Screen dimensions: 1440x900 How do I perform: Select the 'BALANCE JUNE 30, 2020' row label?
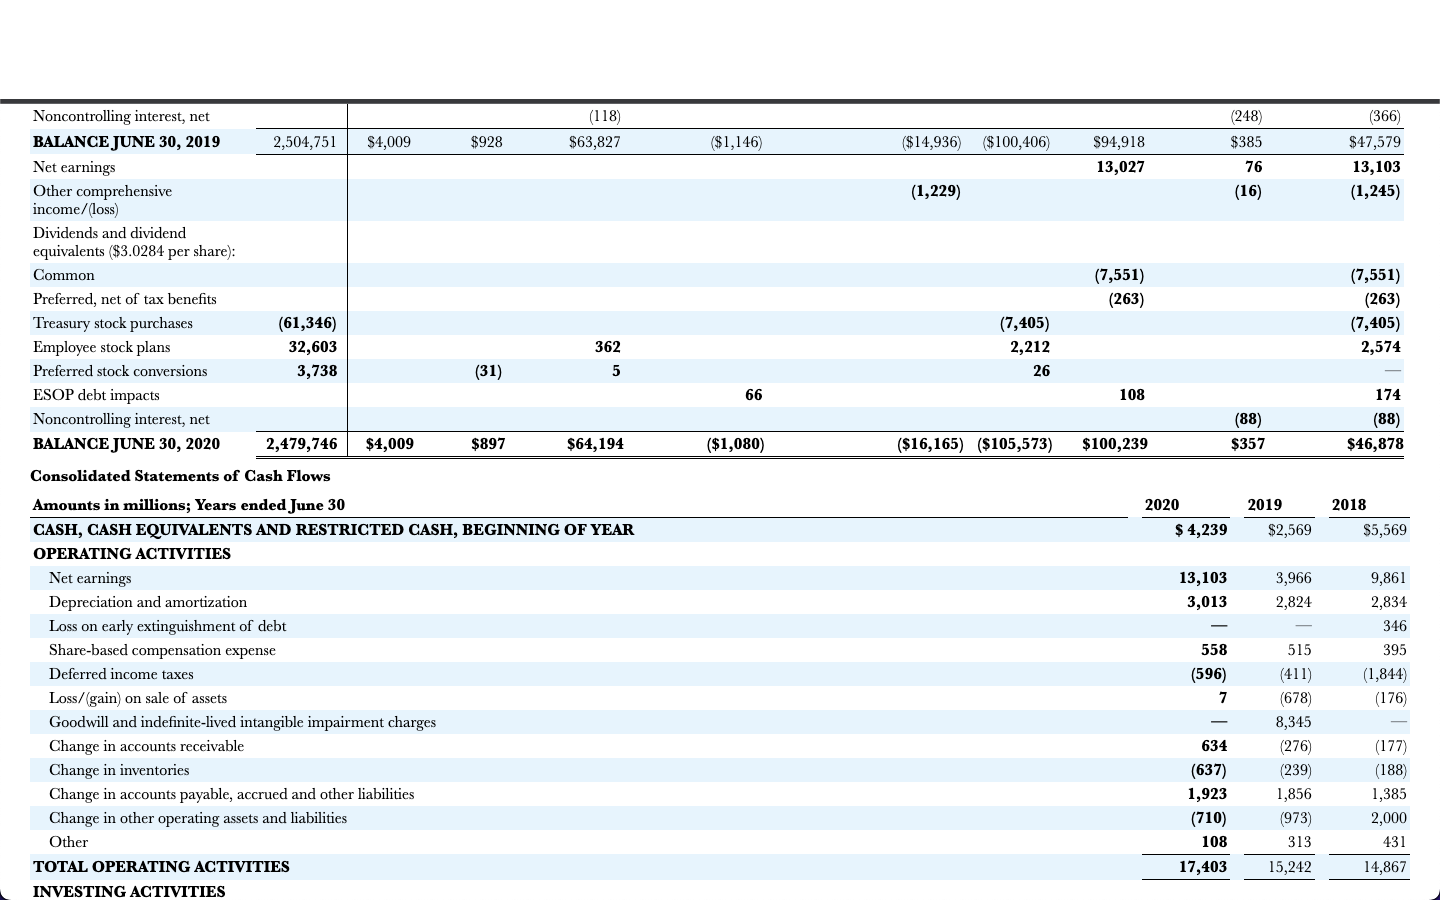[126, 444]
